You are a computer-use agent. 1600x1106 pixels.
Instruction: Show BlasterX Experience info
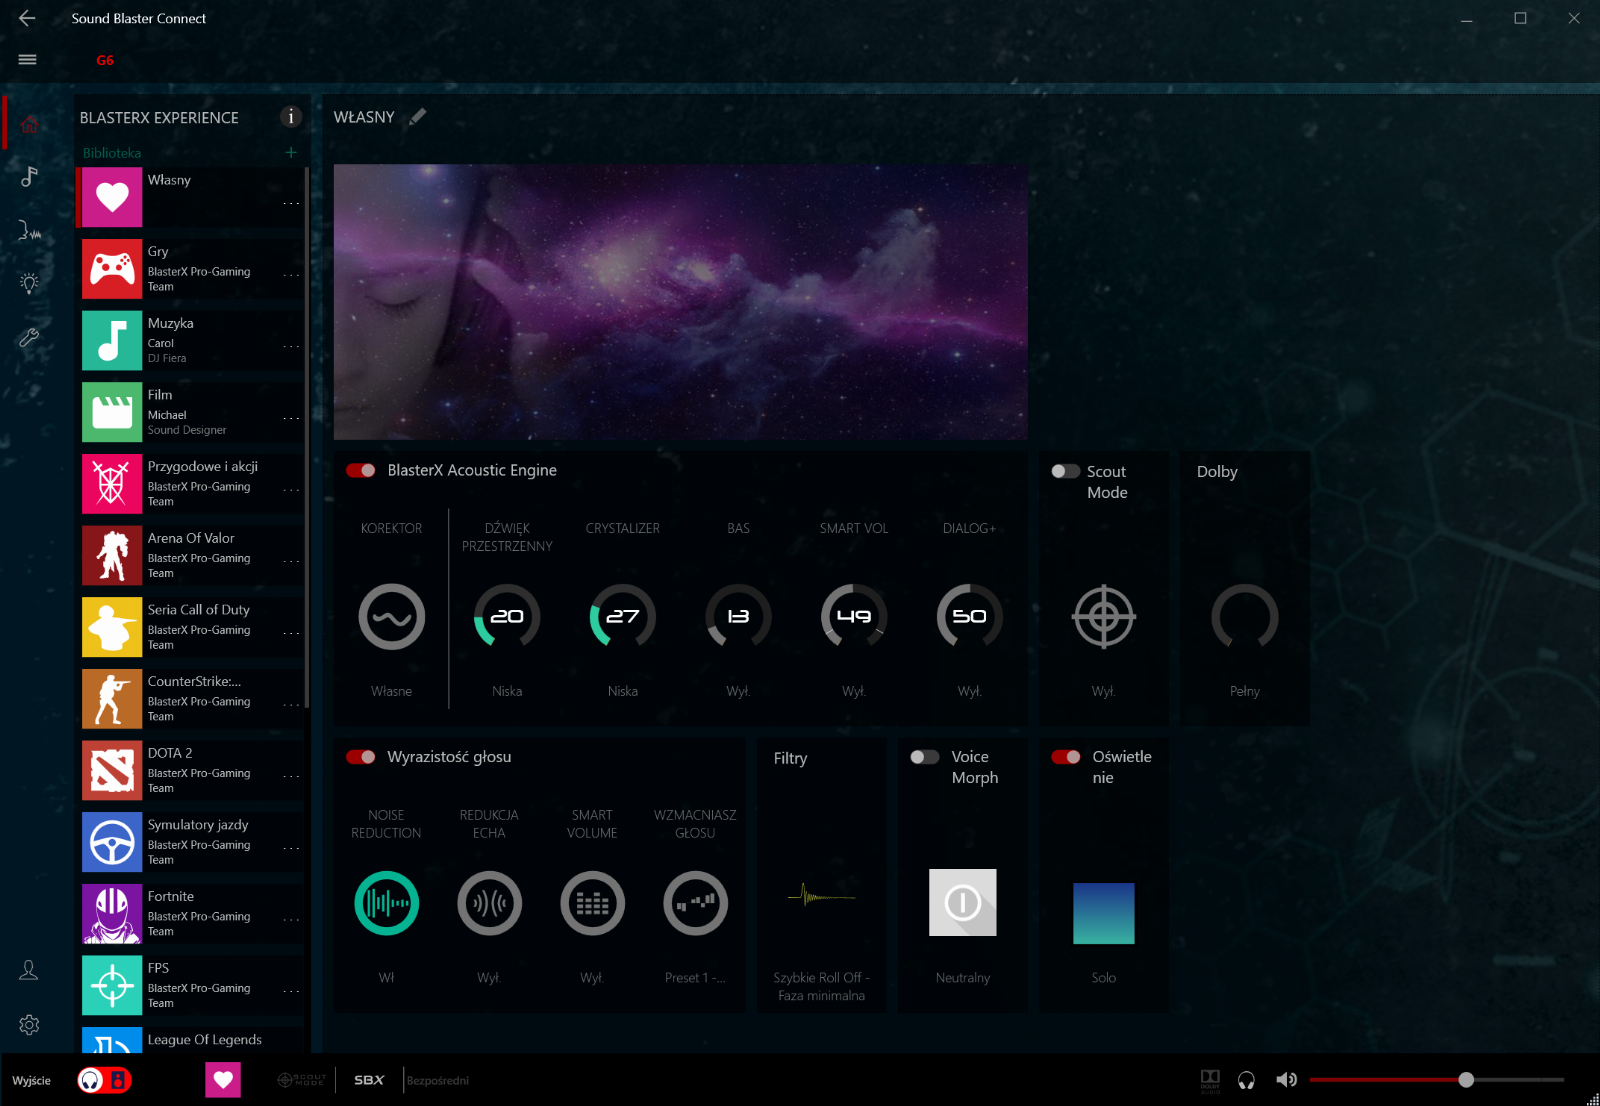(x=291, y=117)
